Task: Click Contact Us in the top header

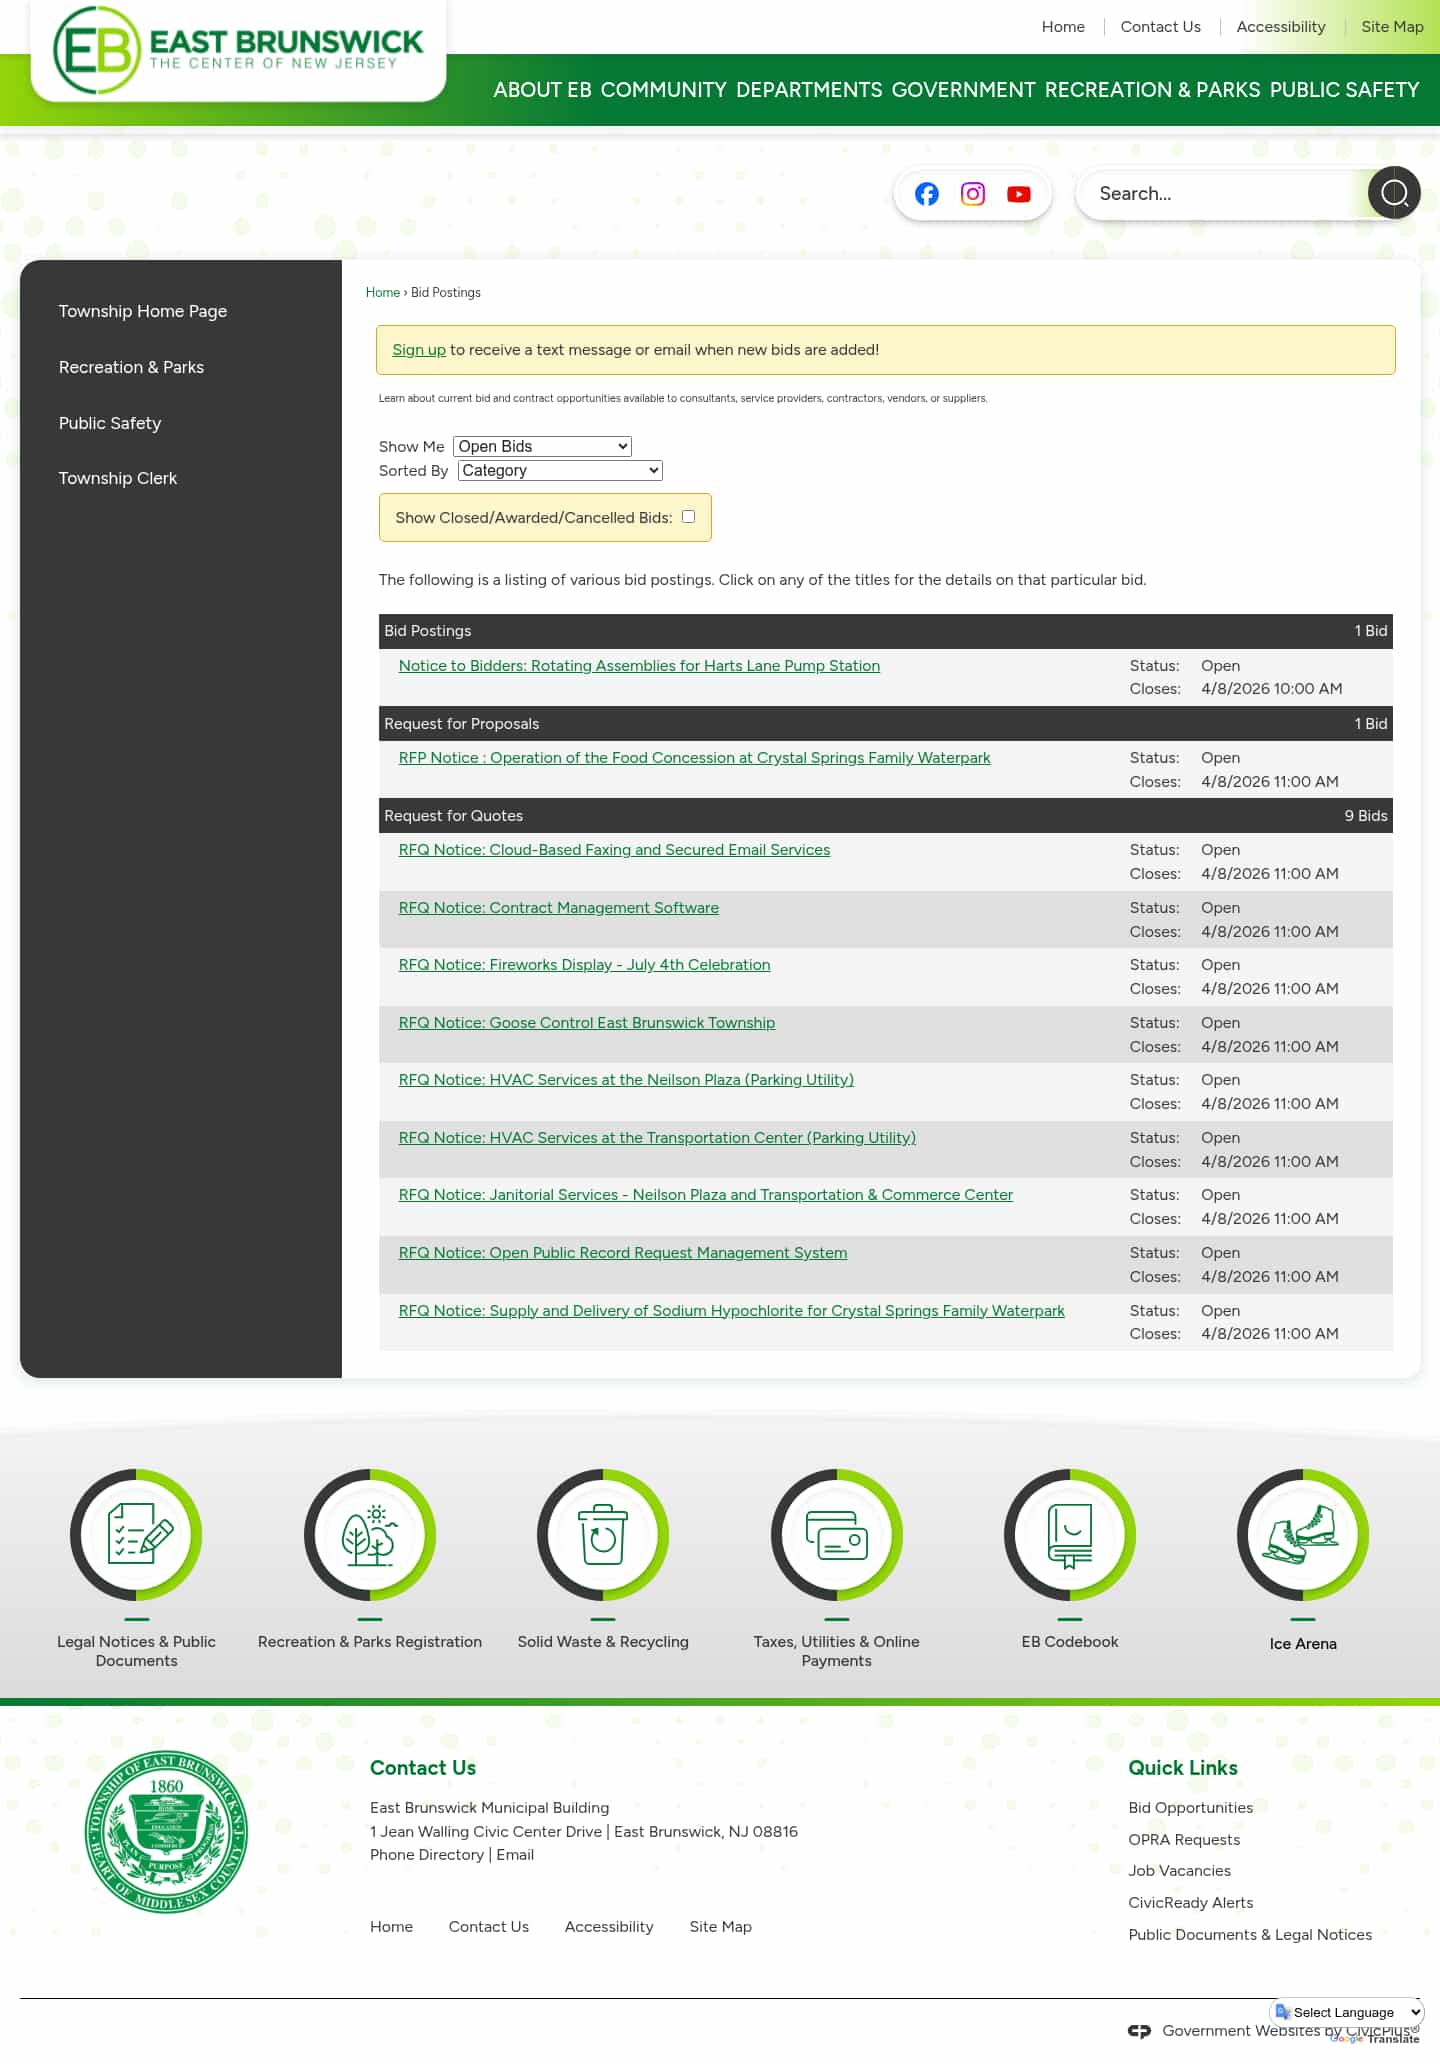Action: point(1161,27)
